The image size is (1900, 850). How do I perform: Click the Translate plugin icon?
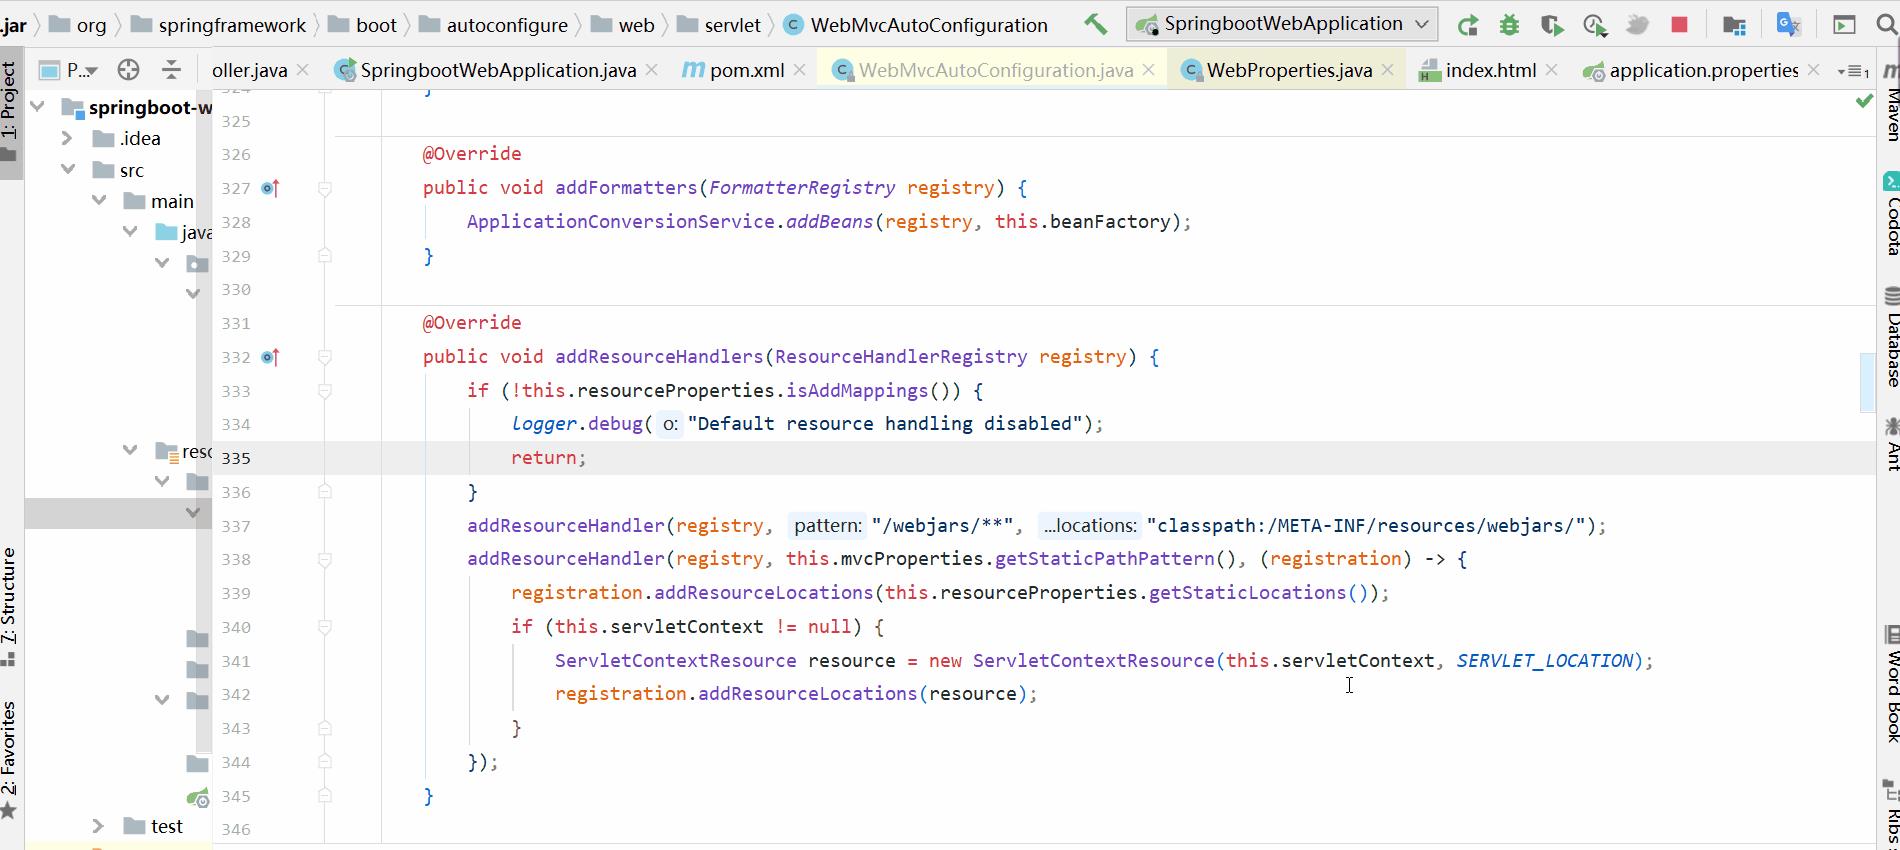pyautogui.click(x=1789, y=24)
